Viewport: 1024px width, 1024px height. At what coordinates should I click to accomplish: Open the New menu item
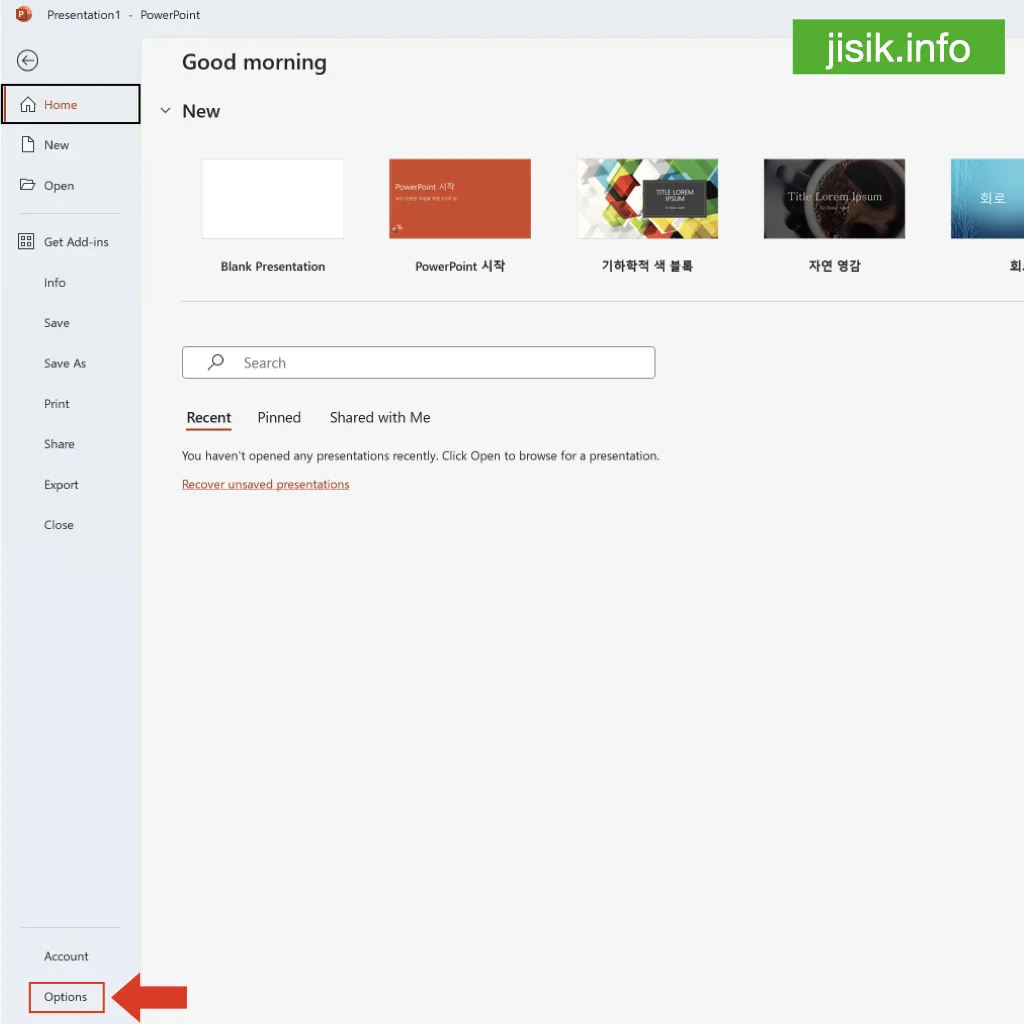coord(71,145)
